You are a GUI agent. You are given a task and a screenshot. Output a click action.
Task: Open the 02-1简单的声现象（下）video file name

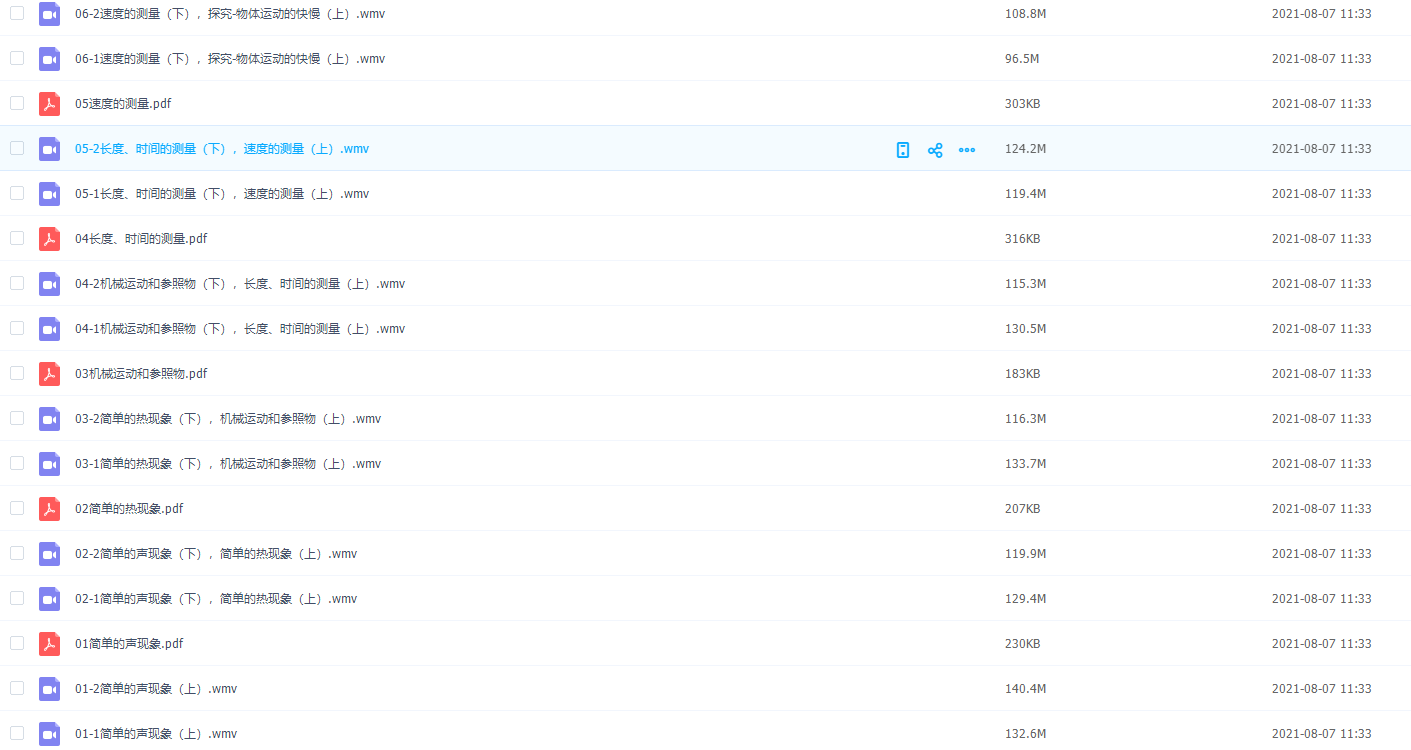coord(215,599)
